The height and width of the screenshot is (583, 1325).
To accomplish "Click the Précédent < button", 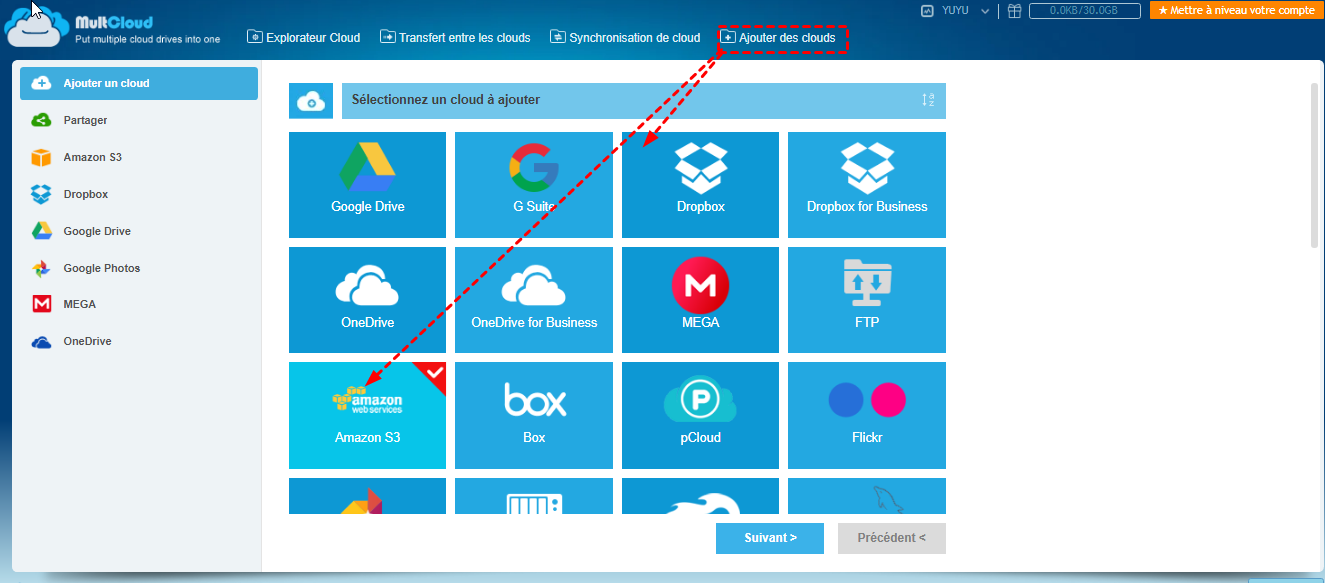I will [x=892, y=538].
